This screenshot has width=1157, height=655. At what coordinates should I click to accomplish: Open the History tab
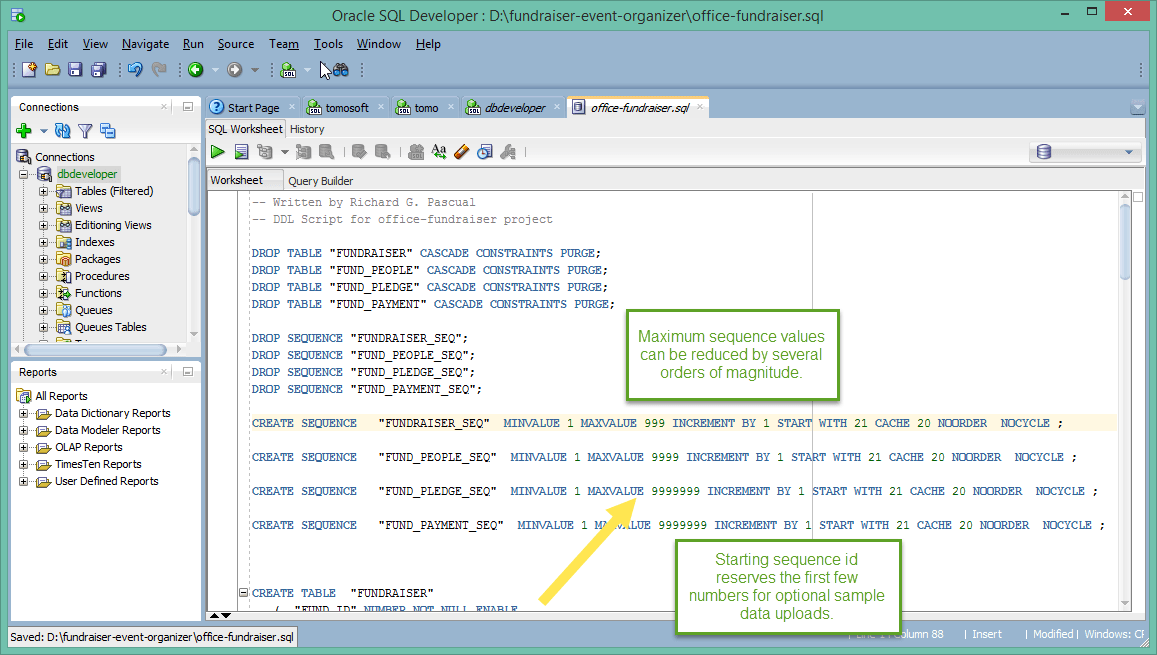coord(307,129)
